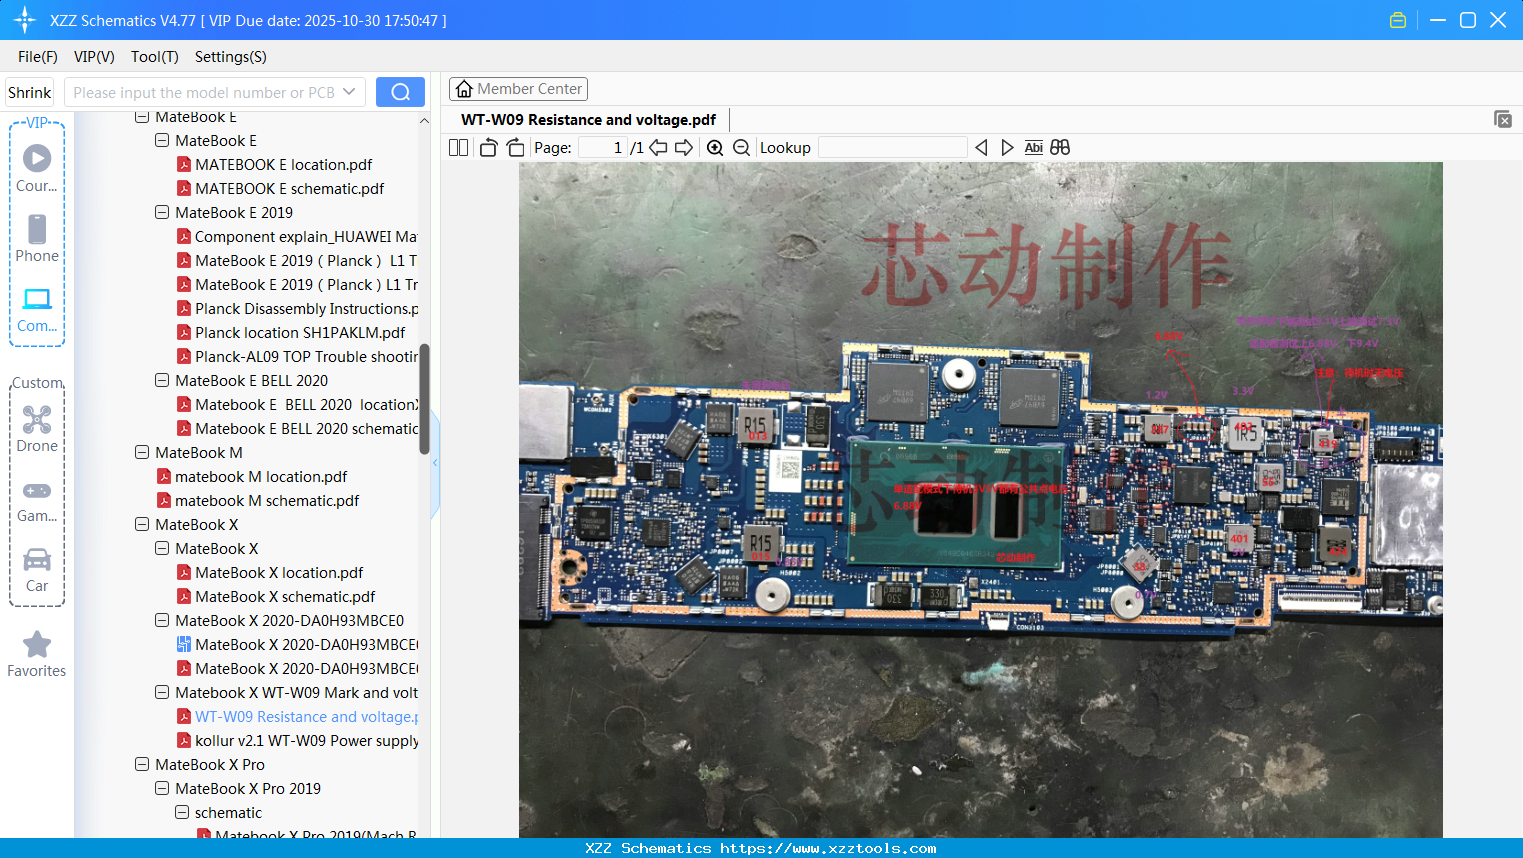Click the blue search magnifier button
1523x858 pixels.
tap(400, 92)
